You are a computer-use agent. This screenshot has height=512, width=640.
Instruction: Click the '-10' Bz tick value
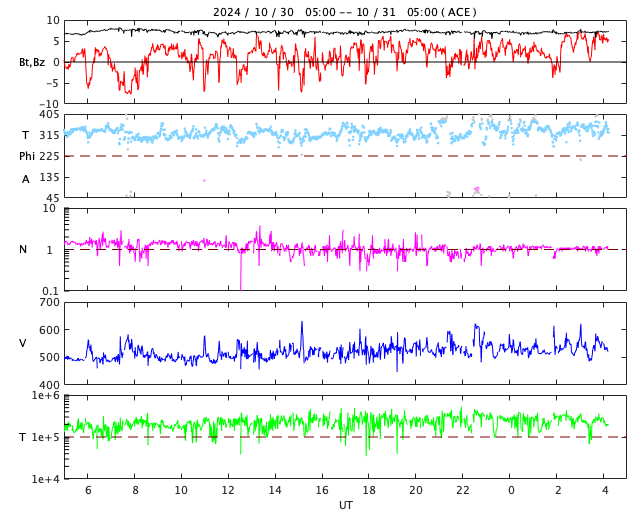pyautogui.click(x=48, y=105)
